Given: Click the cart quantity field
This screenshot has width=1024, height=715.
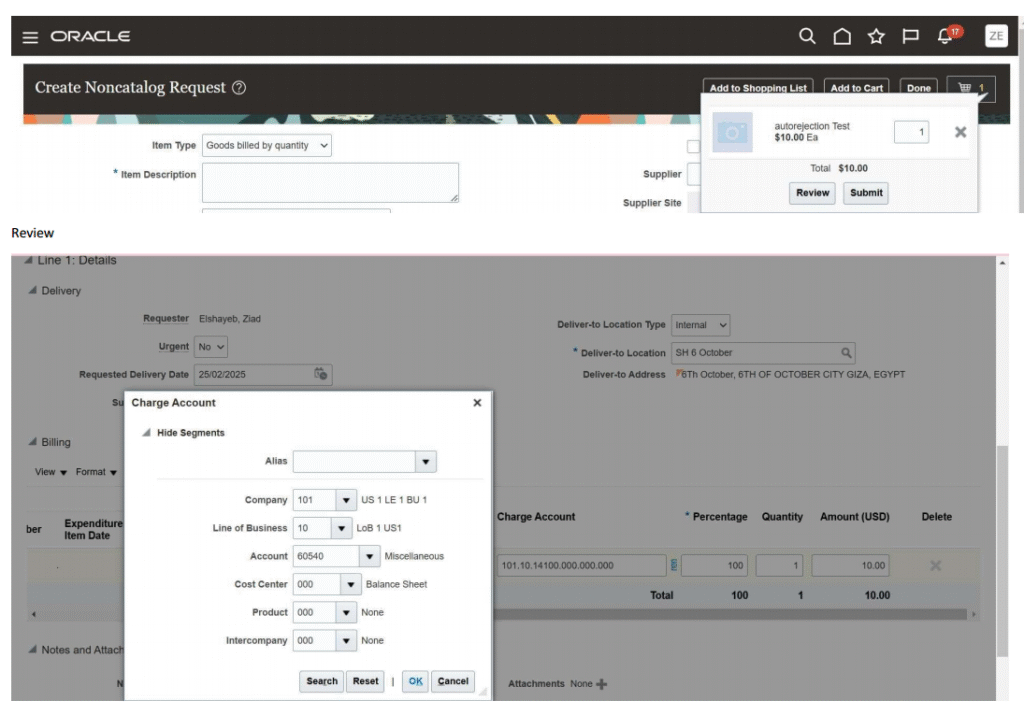Looking at the screenshot, I should click(x=911, y=132).
